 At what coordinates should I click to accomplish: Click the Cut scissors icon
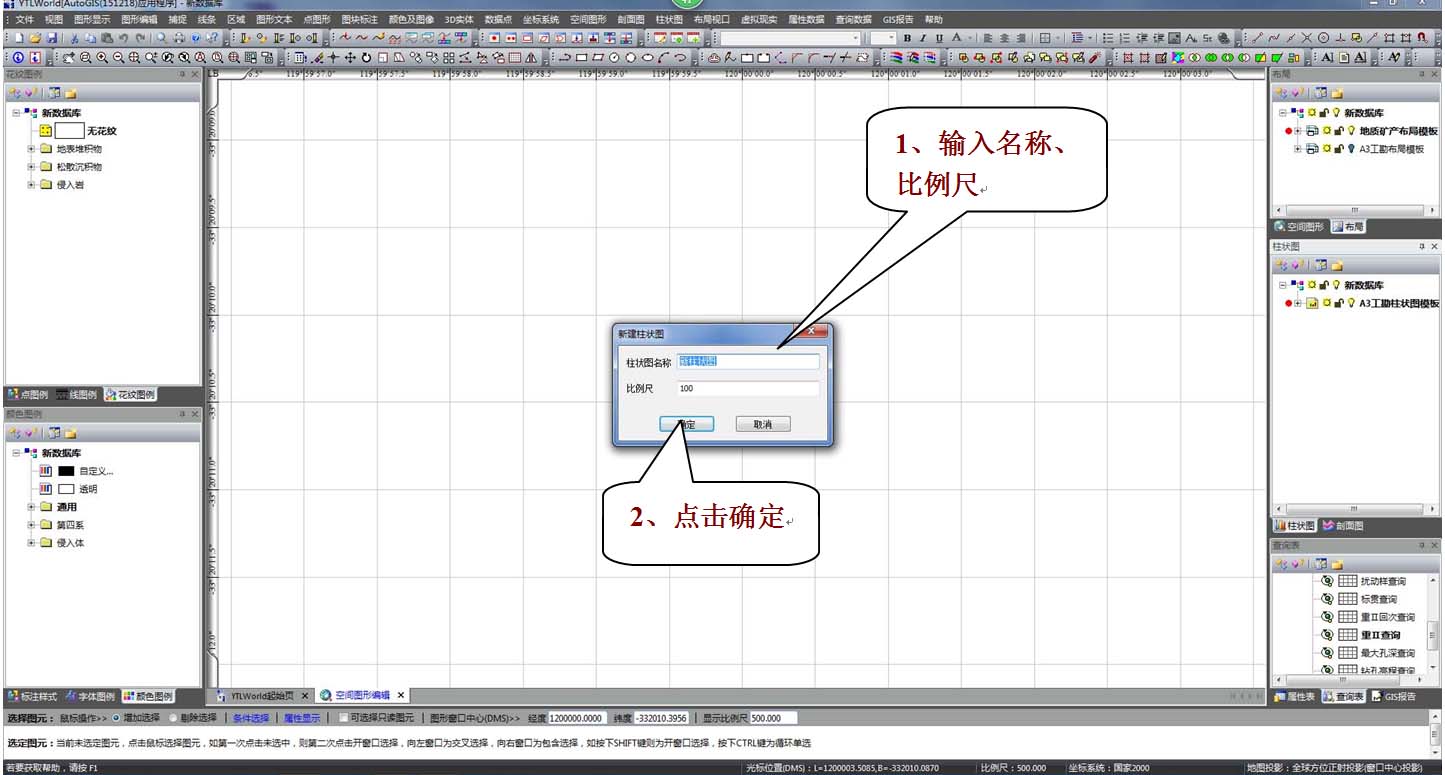point(74,38)
